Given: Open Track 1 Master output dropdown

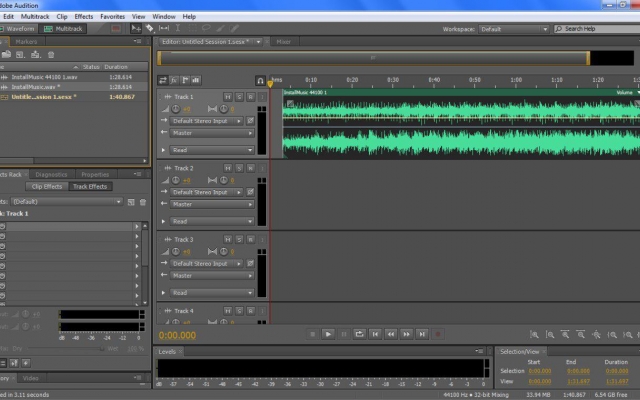Looking at the screenshot, I should pyautogui.click(x=212, y=133).
